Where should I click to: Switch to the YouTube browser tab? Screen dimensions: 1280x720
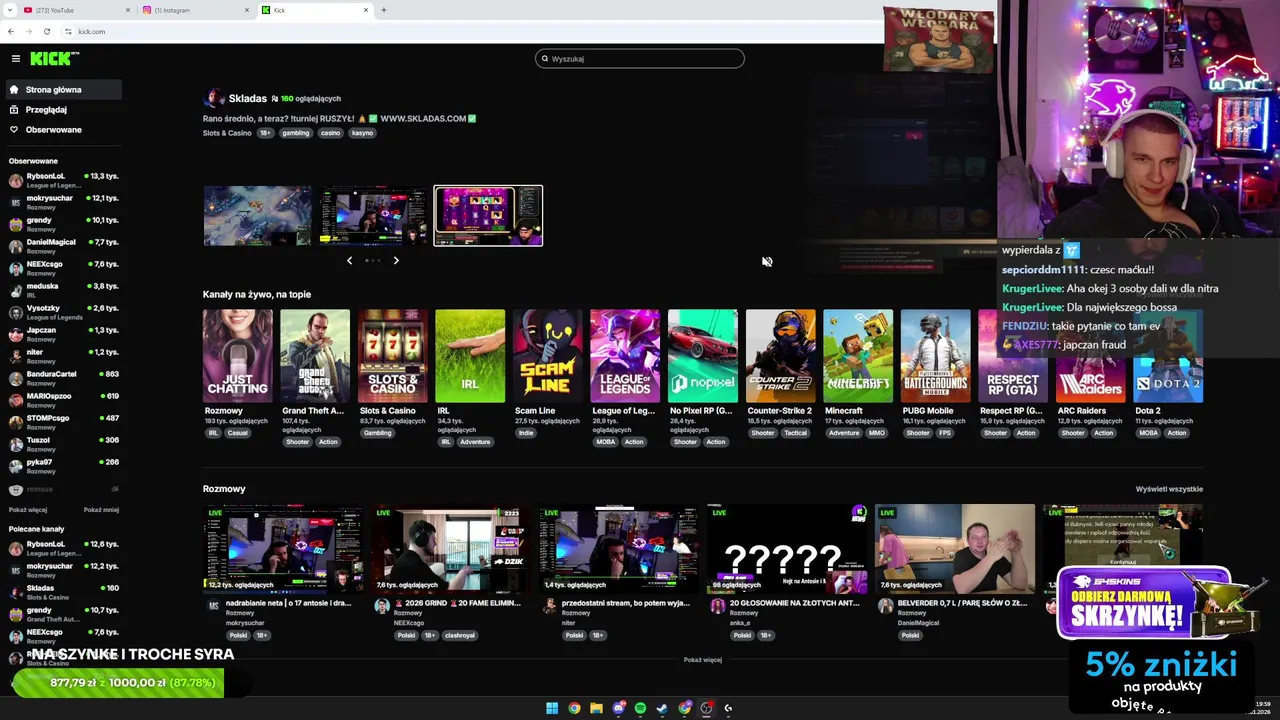74,10
